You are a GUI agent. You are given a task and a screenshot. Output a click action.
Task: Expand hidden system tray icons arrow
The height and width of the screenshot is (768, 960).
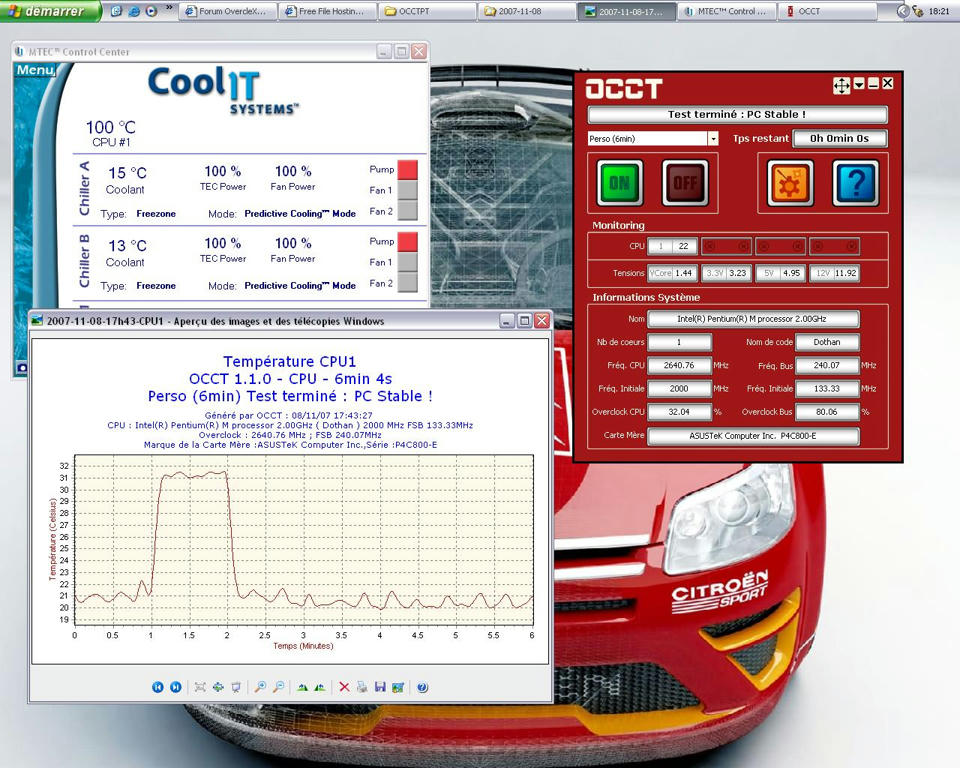point(902,11)
